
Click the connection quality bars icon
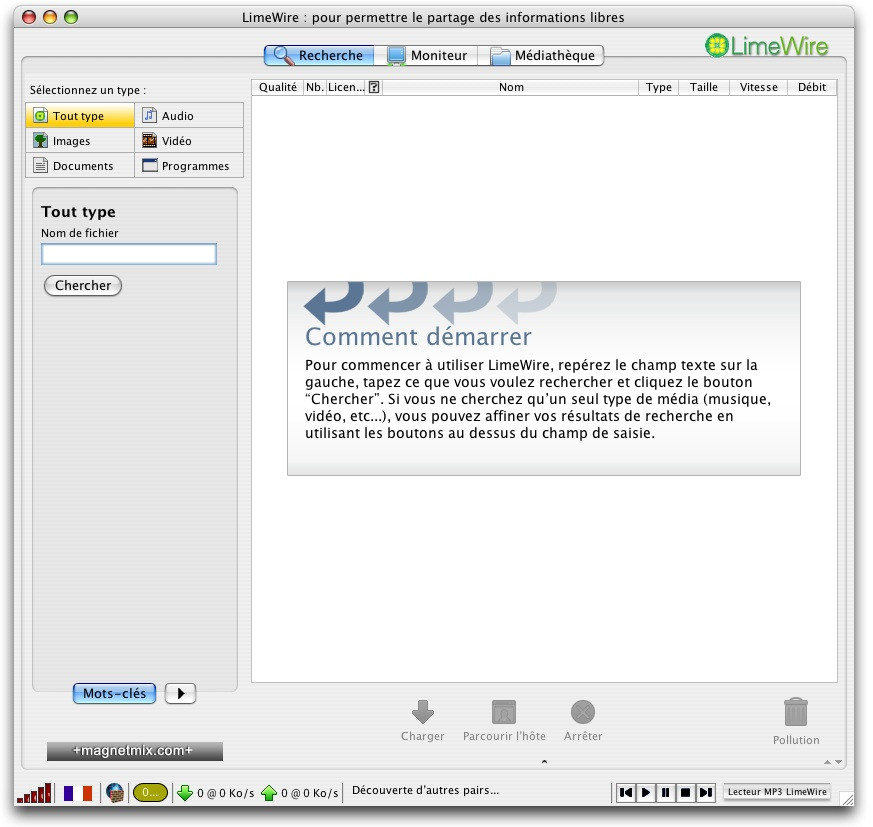coord(35,793)
